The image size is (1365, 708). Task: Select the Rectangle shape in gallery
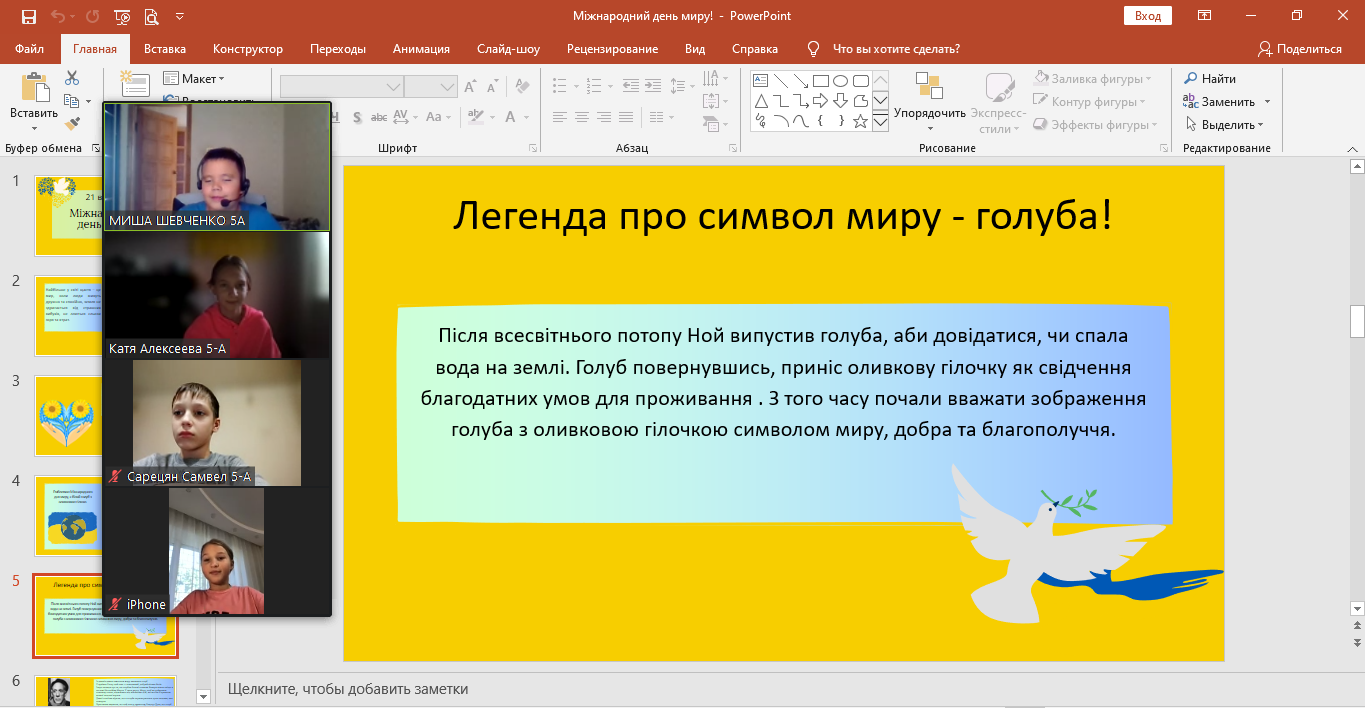pyautogui.click(x=820, y=81)
